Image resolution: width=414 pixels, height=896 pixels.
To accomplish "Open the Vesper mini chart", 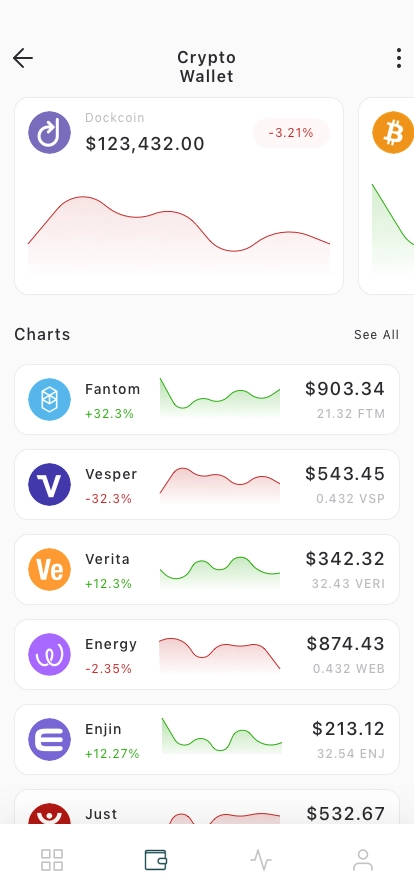I will pos(220,486).
